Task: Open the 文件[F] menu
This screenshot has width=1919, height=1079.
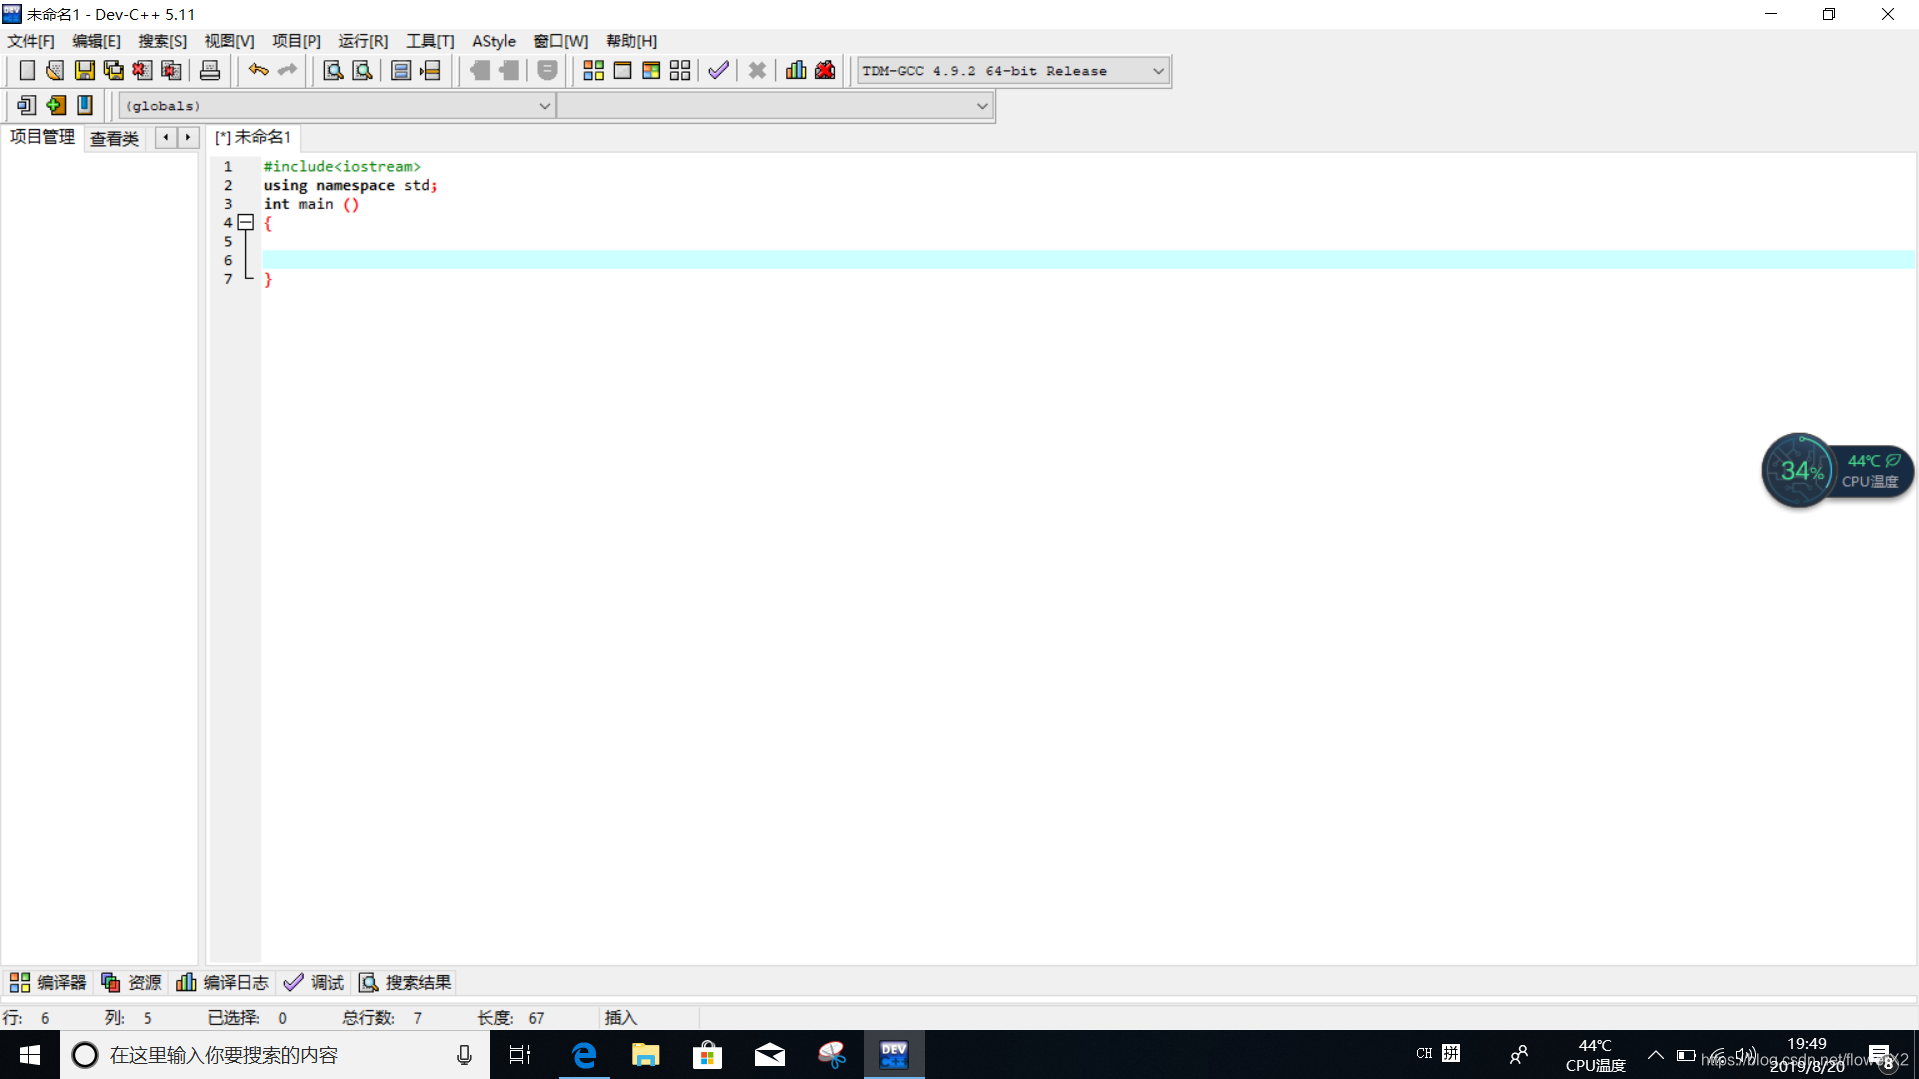Action: (31, 41)
